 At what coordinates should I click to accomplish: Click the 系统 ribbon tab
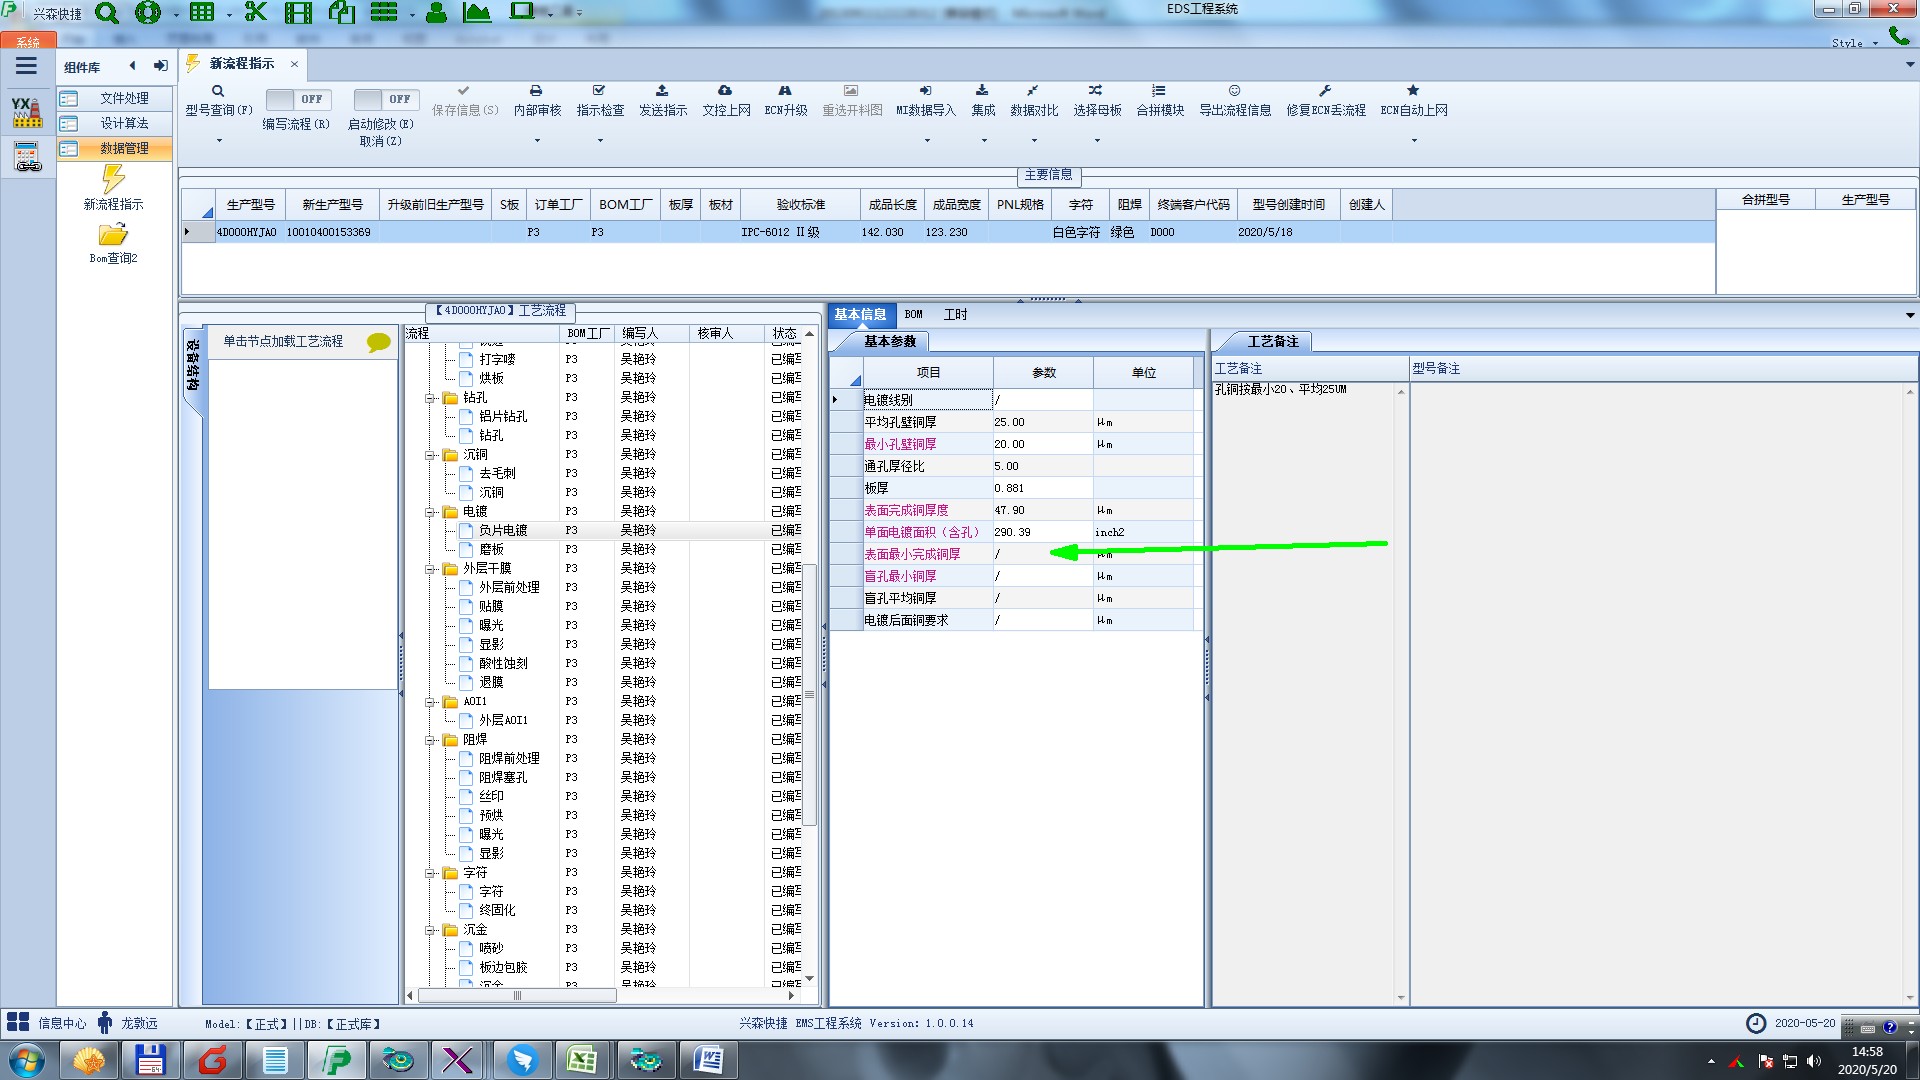28,41
